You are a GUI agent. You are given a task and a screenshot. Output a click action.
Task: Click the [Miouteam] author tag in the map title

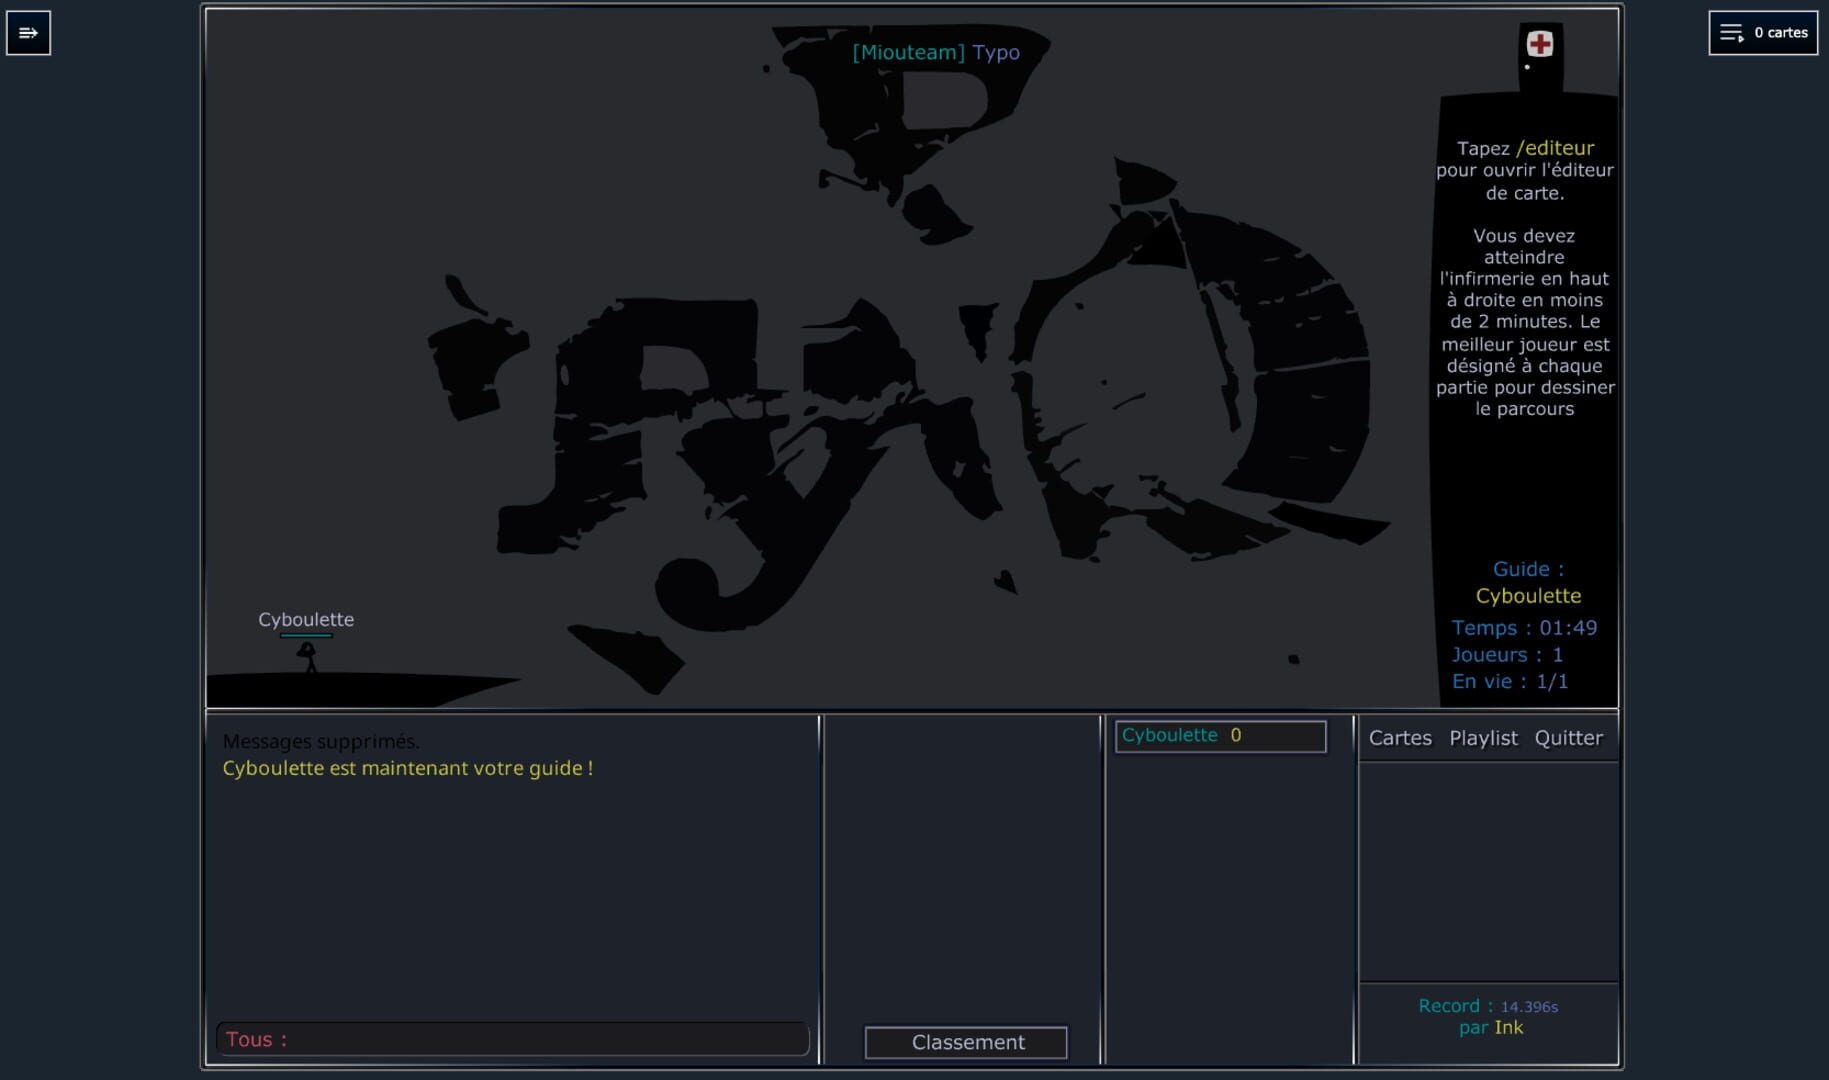pyautogui.click(x=907, y=53)
